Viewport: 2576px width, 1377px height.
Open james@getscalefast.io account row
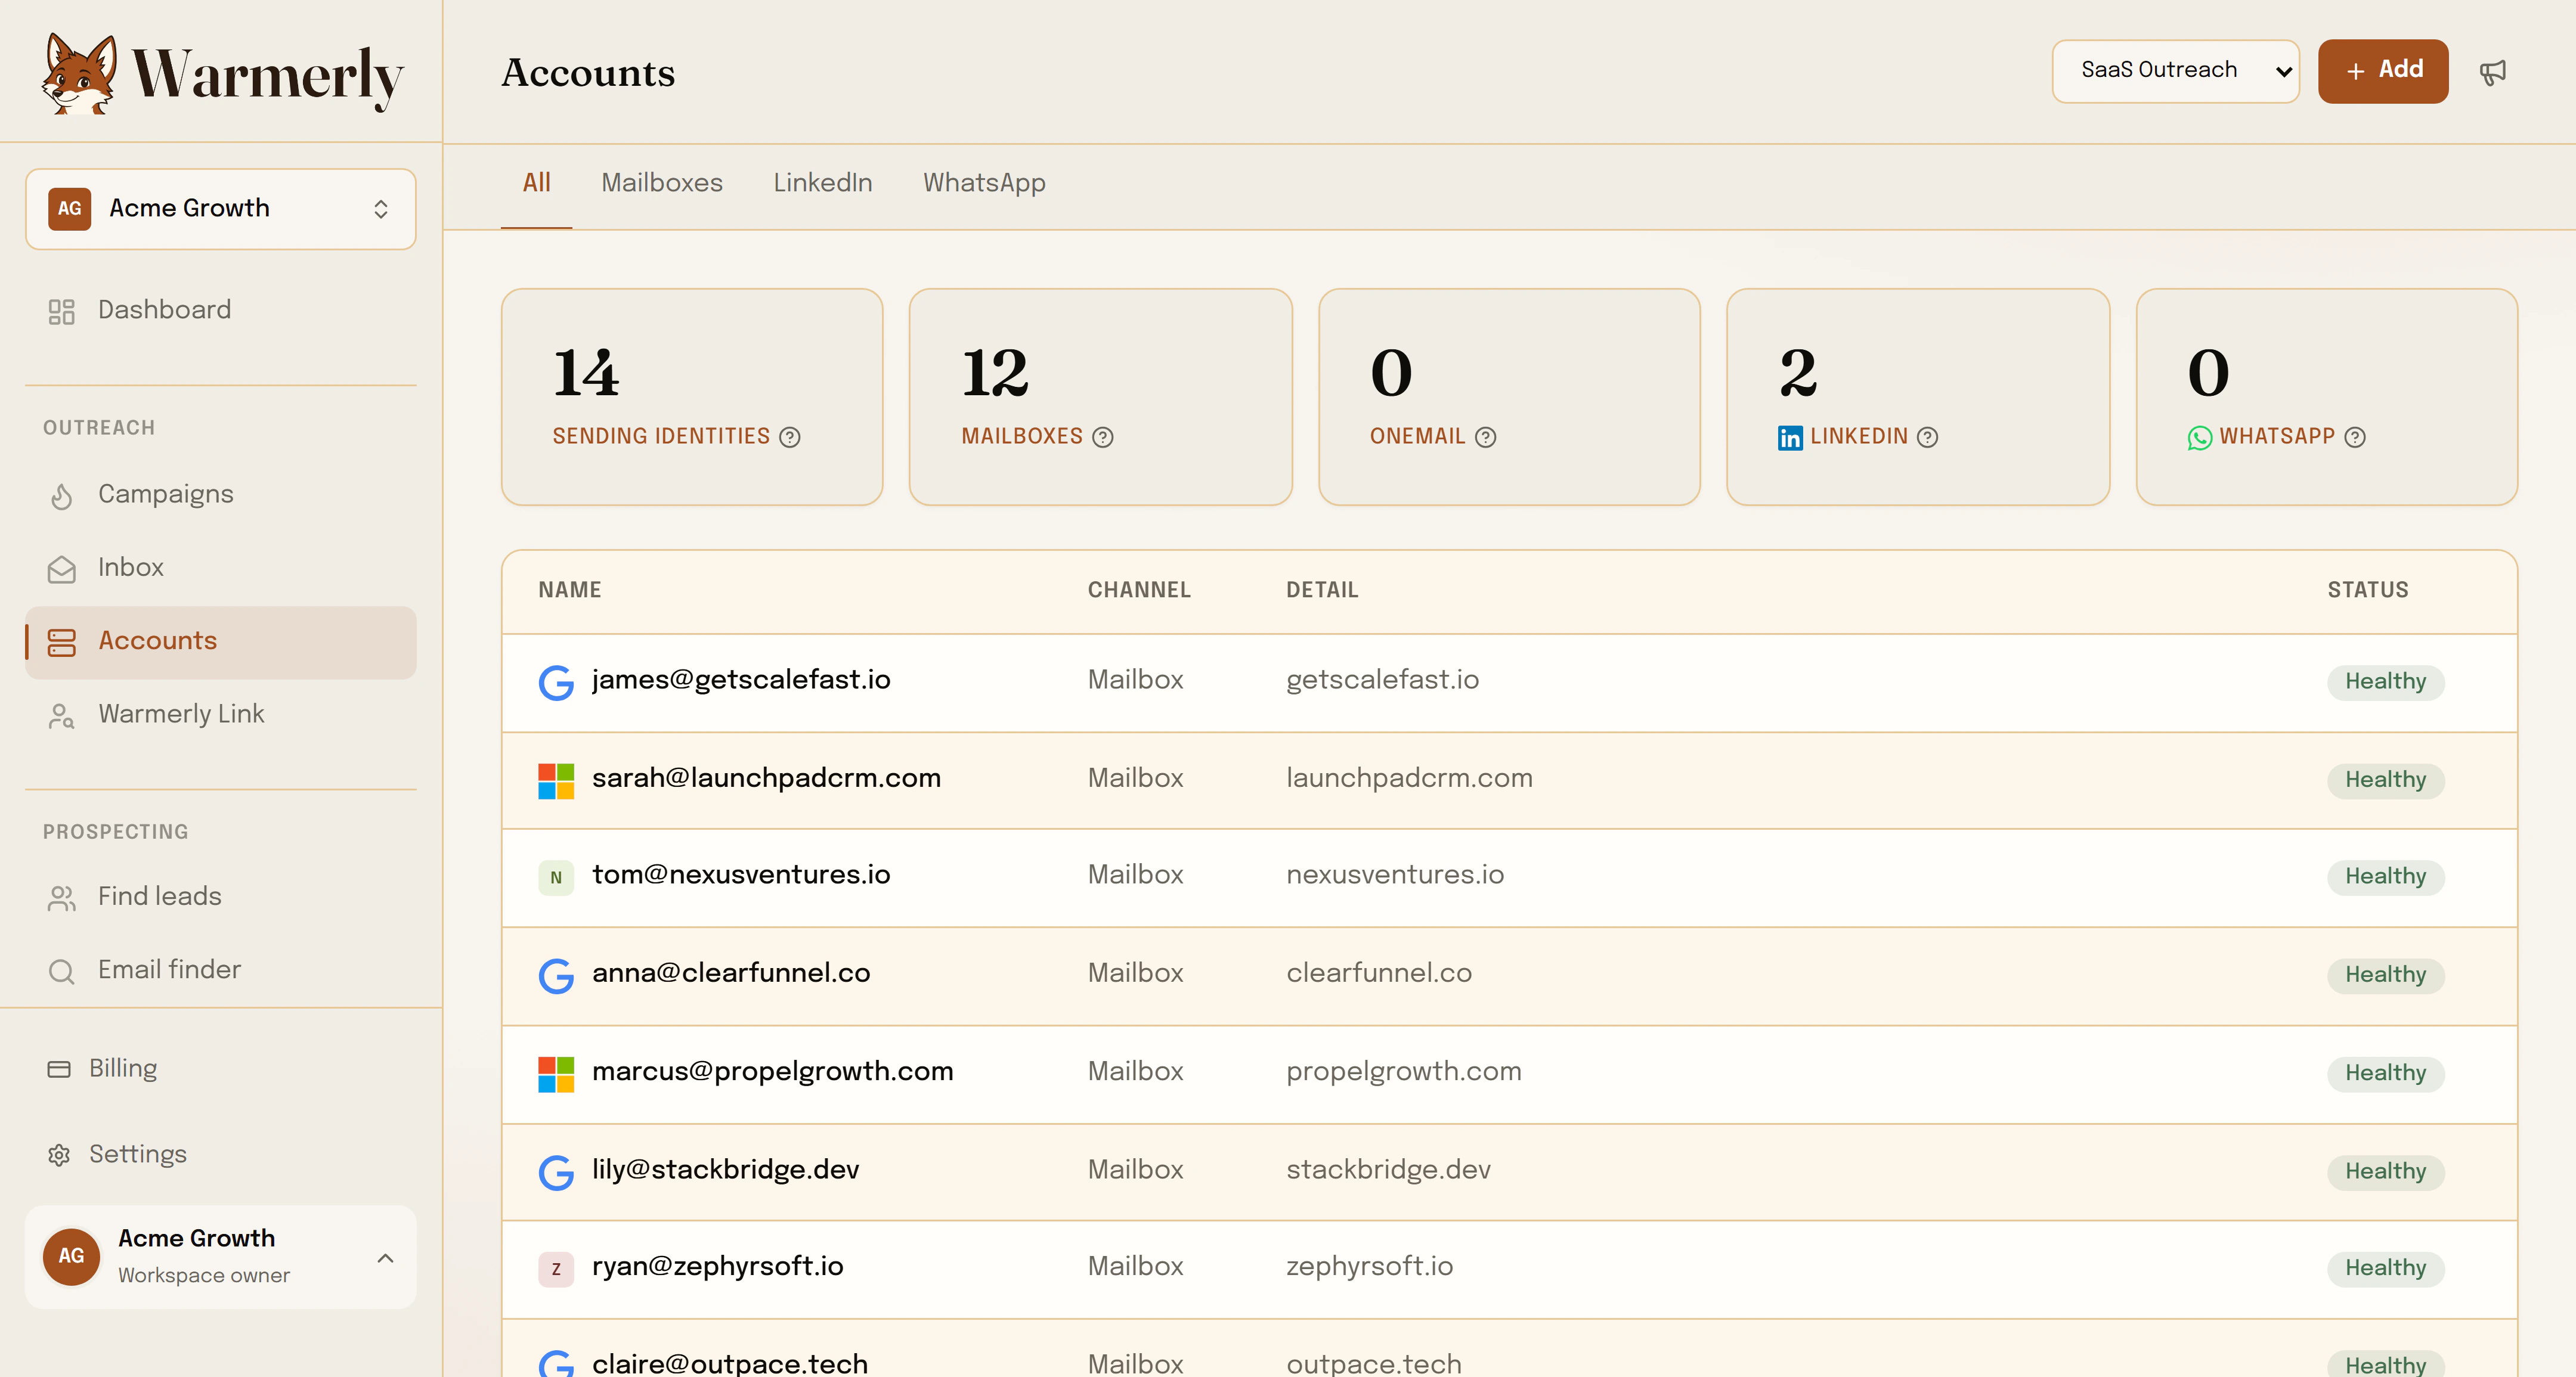[x=1509, y=683]
